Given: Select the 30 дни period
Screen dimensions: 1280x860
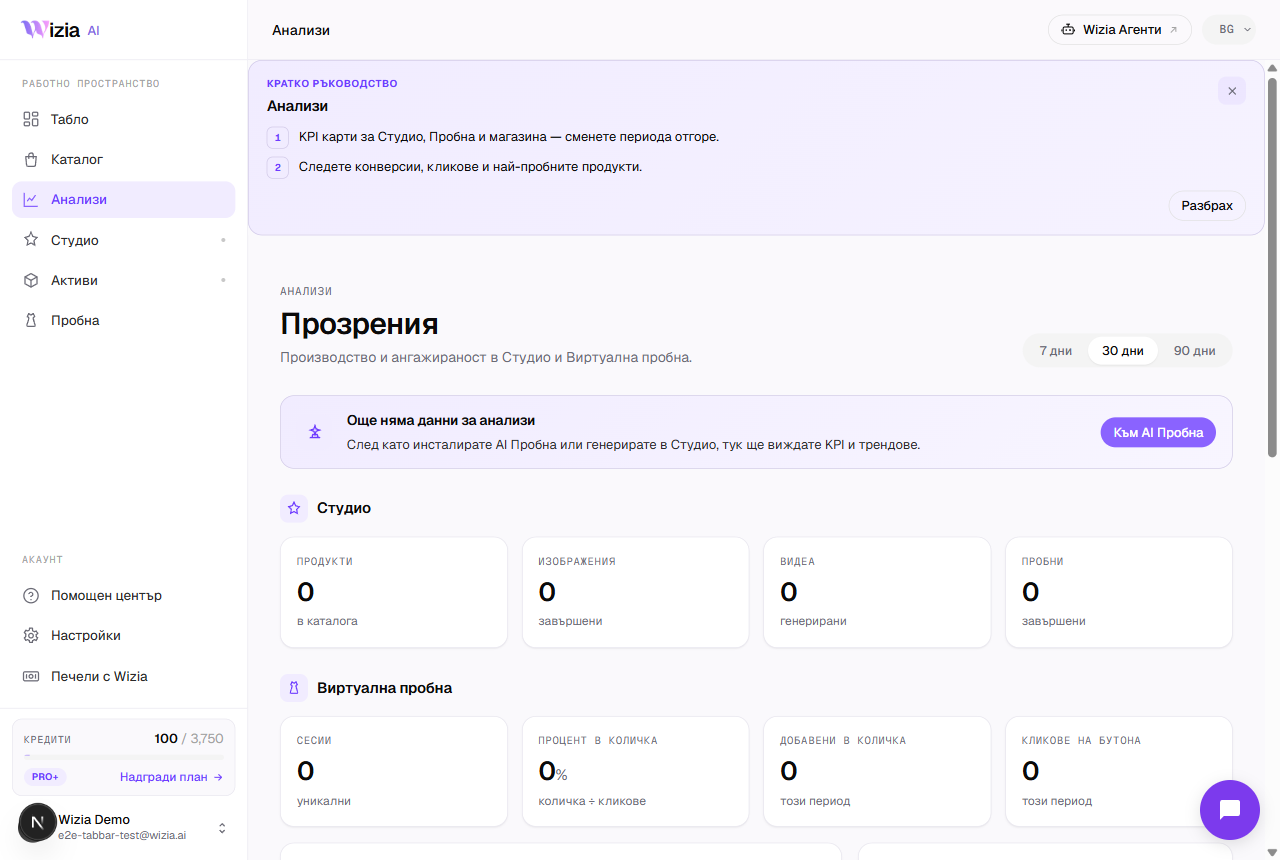Looking at the screenshot, I should click(x=1123, y=351).
